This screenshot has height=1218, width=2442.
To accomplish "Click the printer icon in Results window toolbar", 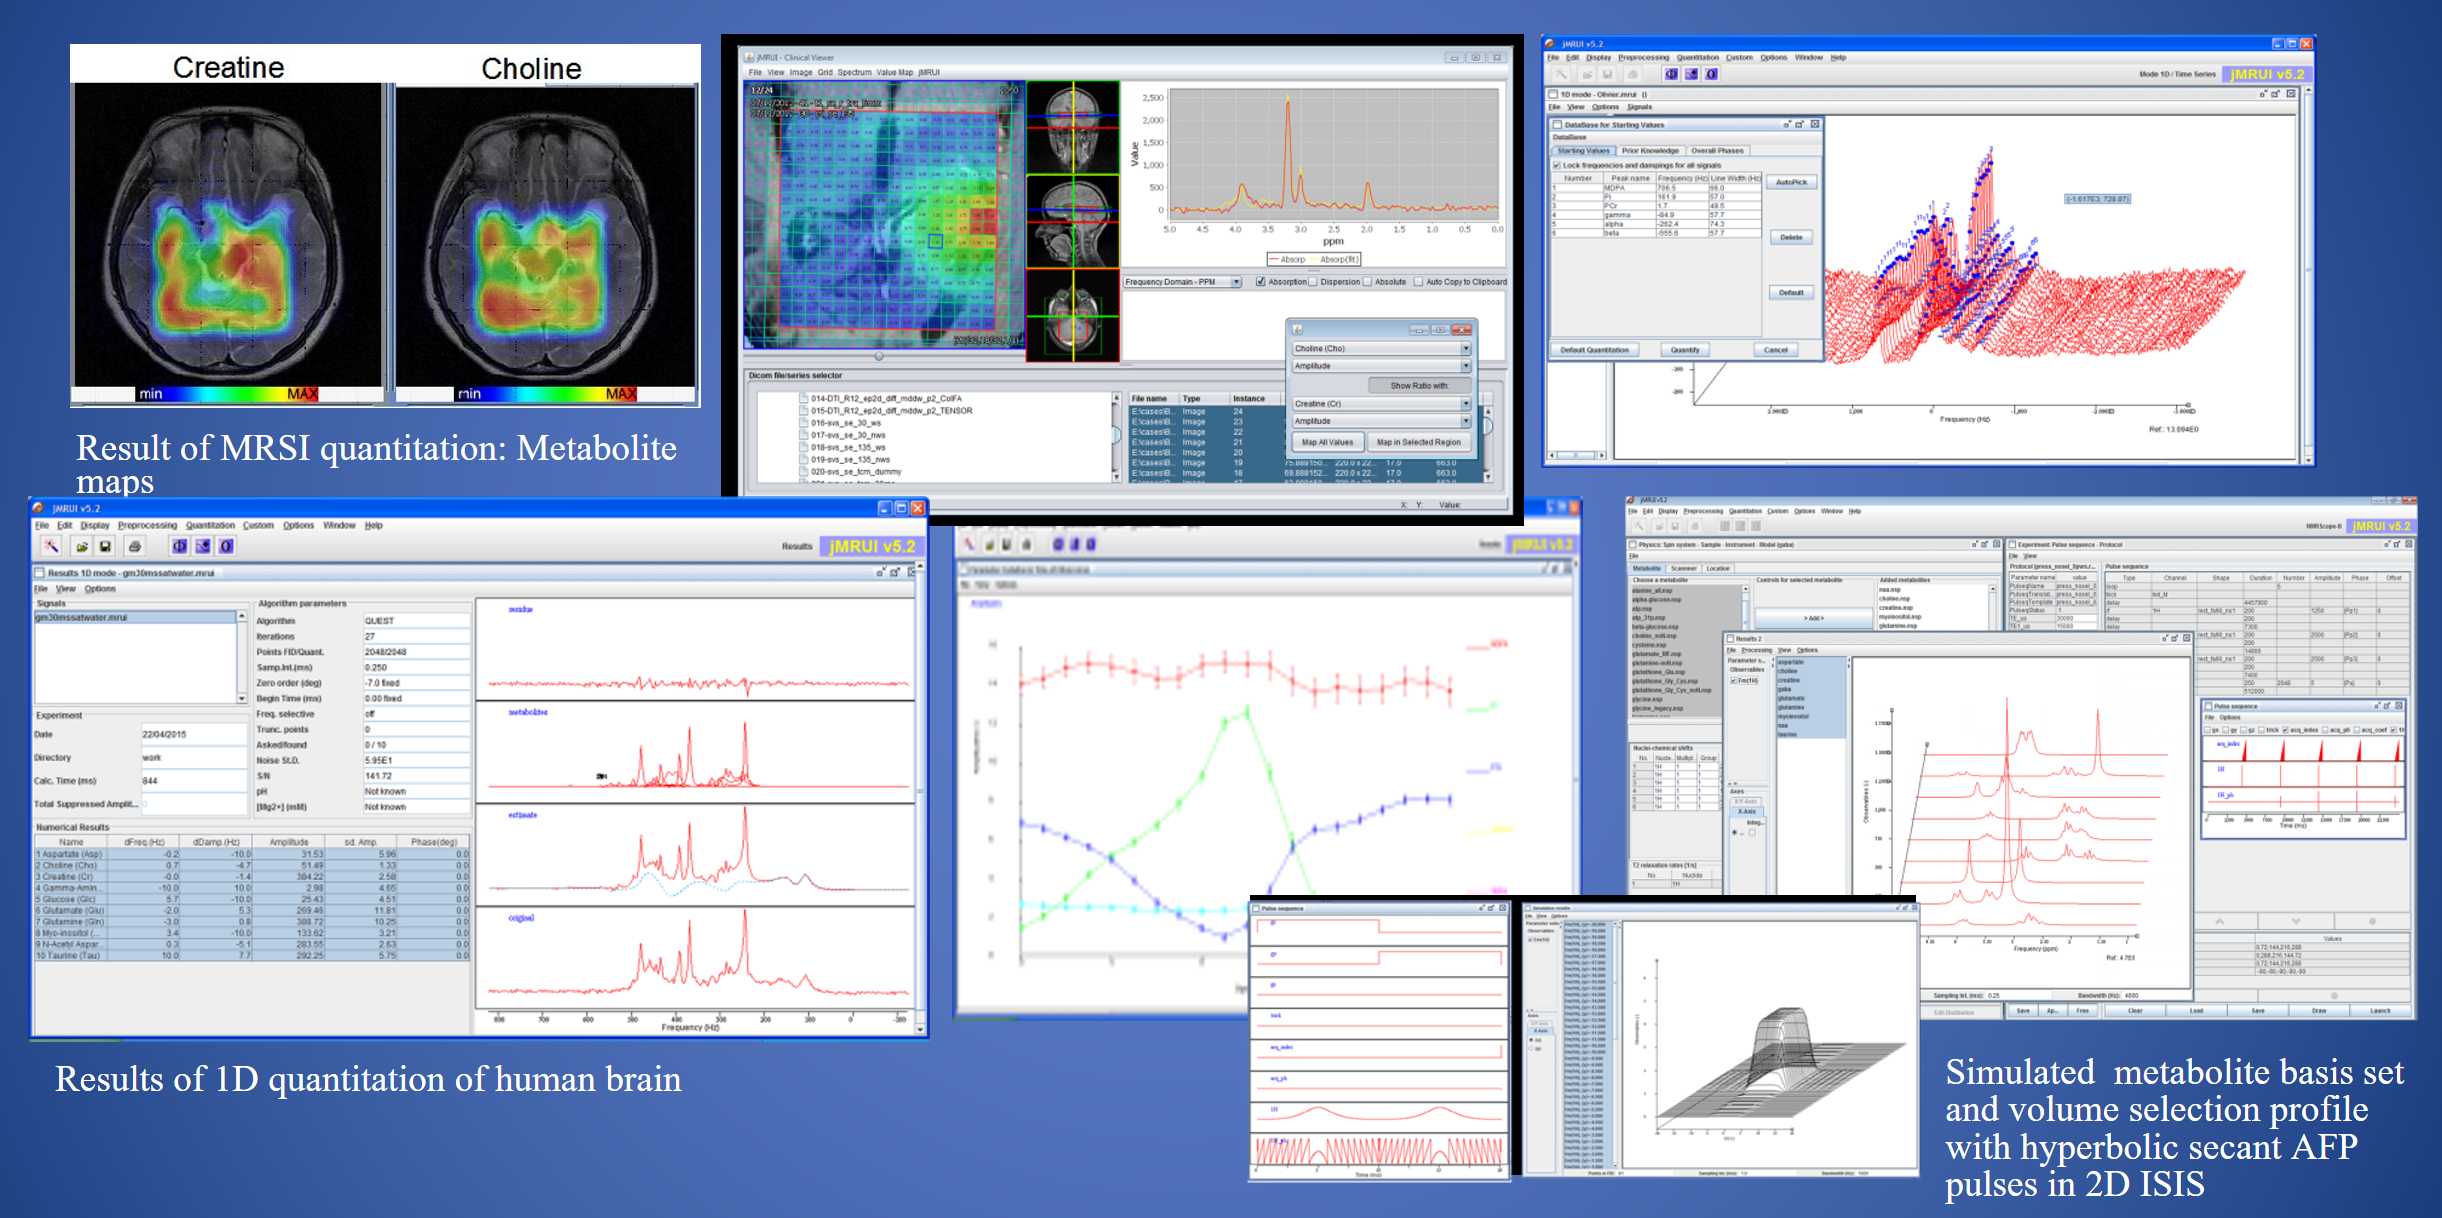I will pyautogui.click(x=135, y=546).
